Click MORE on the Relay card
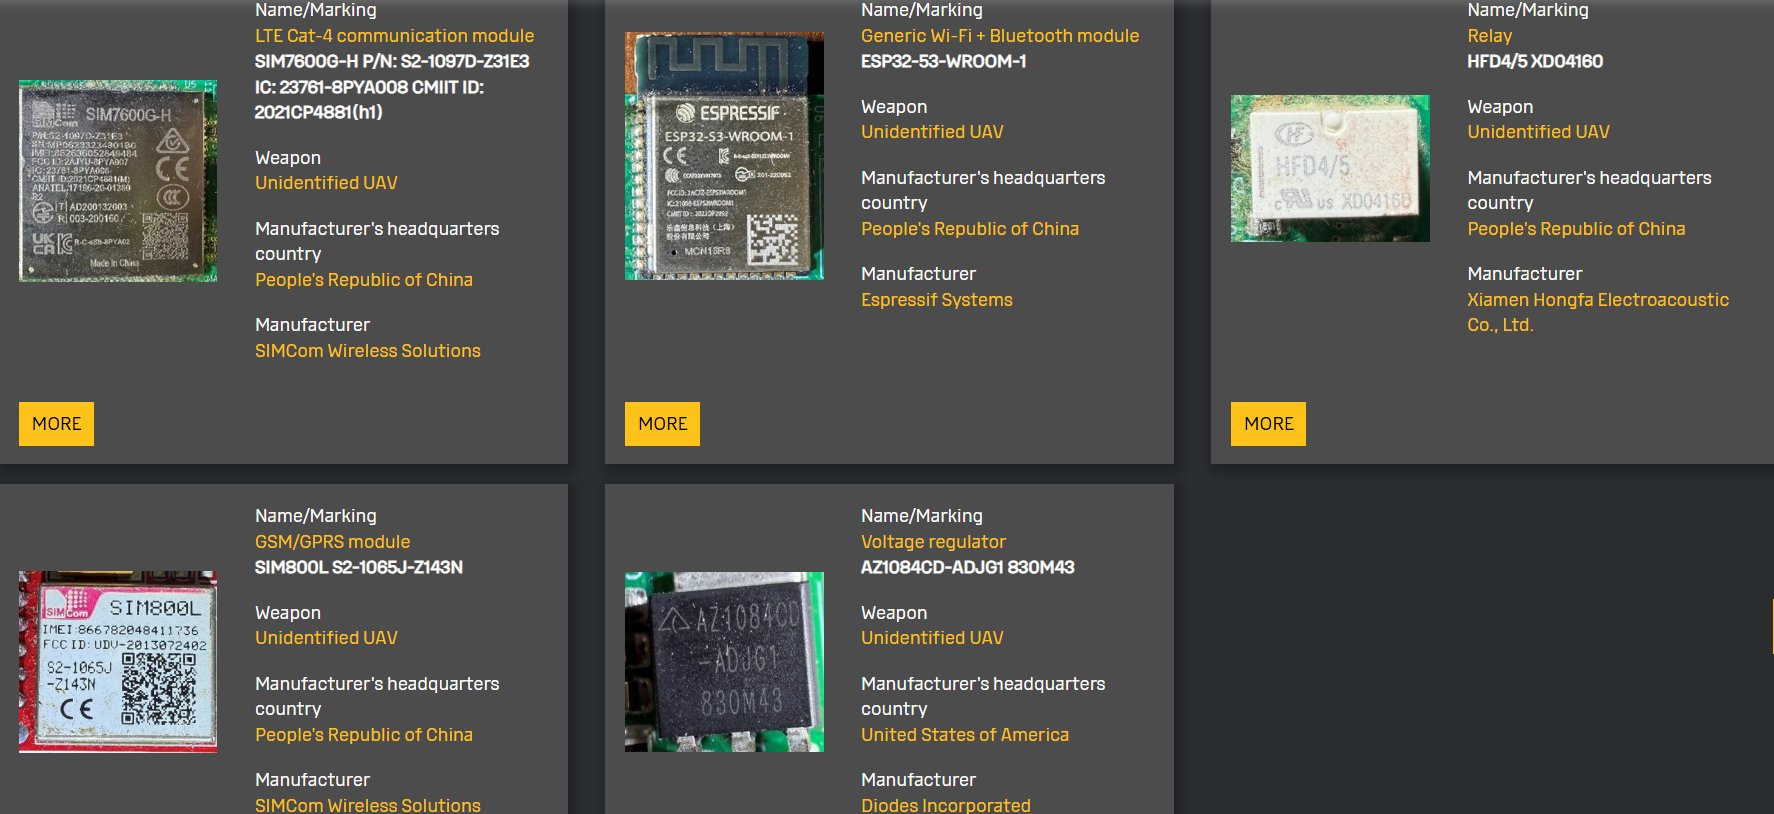This screenshot has height=814, width=1774. point(1268,424)
